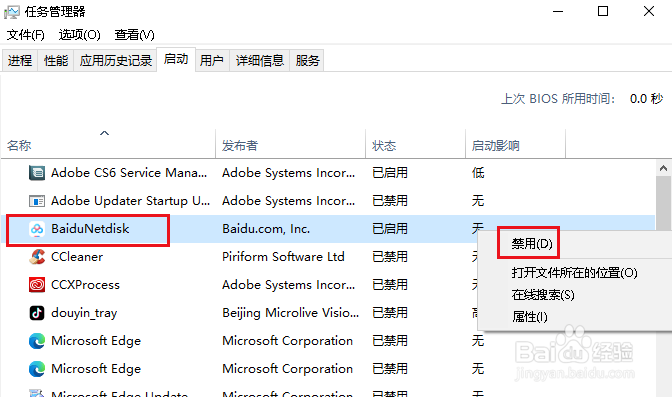Image resolution: width=672 pixels, height=397 pixels.
Task: Click the Adobe CS6 Service Manager icon
Action: 37,173
